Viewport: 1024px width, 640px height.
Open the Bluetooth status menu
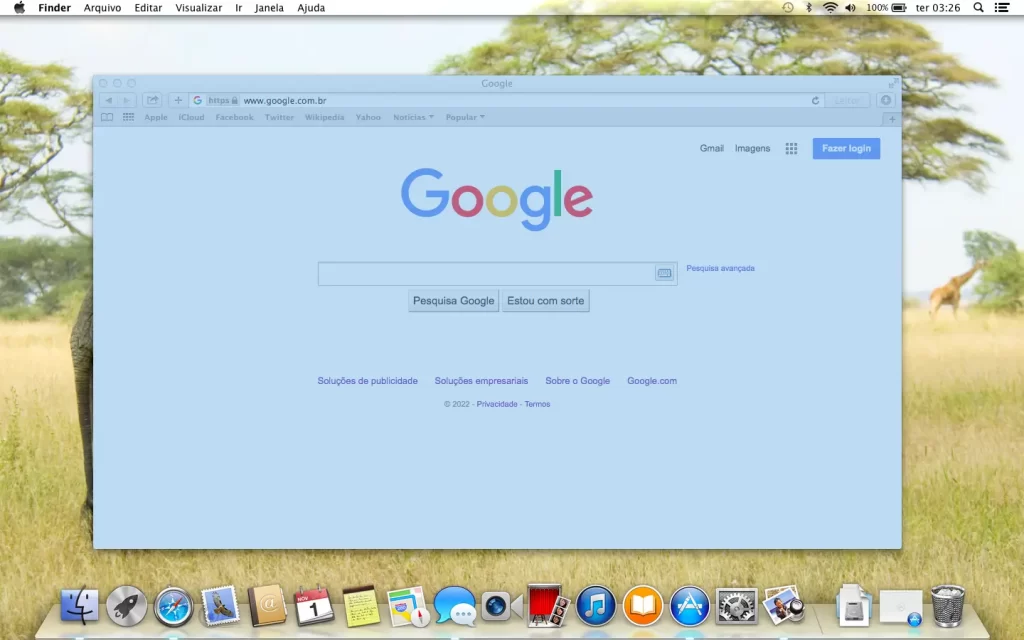[x=808, y=8]
